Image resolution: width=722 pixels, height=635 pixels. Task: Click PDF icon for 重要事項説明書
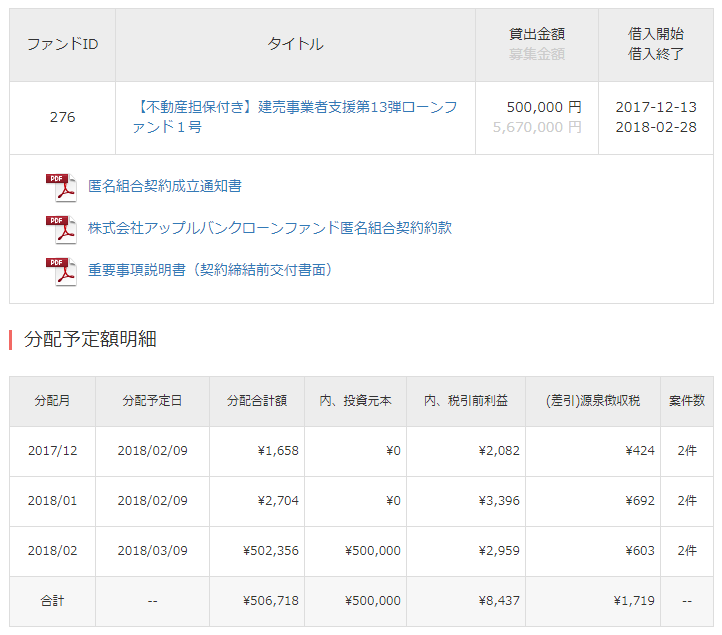pyautogui.click(x=60, y=271)
